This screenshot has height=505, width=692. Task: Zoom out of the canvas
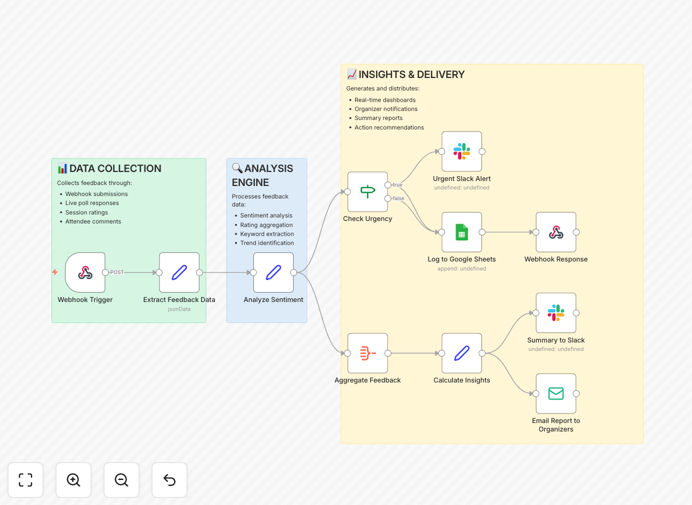point(121,480)
